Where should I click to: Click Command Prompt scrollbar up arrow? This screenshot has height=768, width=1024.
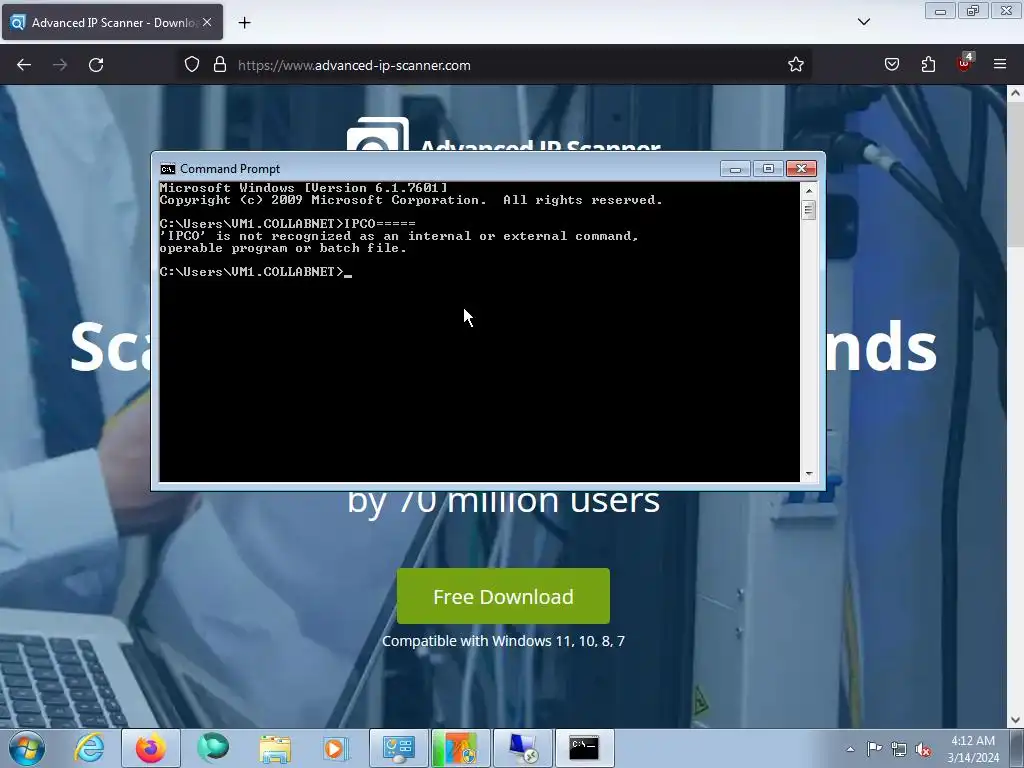[x=808, y=191]
